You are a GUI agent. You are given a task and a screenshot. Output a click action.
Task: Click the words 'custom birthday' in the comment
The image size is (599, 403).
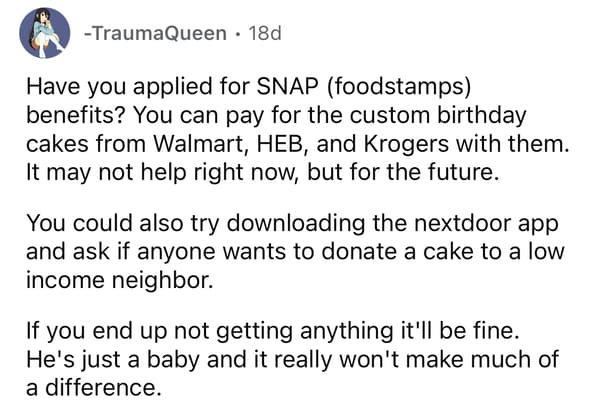click(x=438, y=115)
